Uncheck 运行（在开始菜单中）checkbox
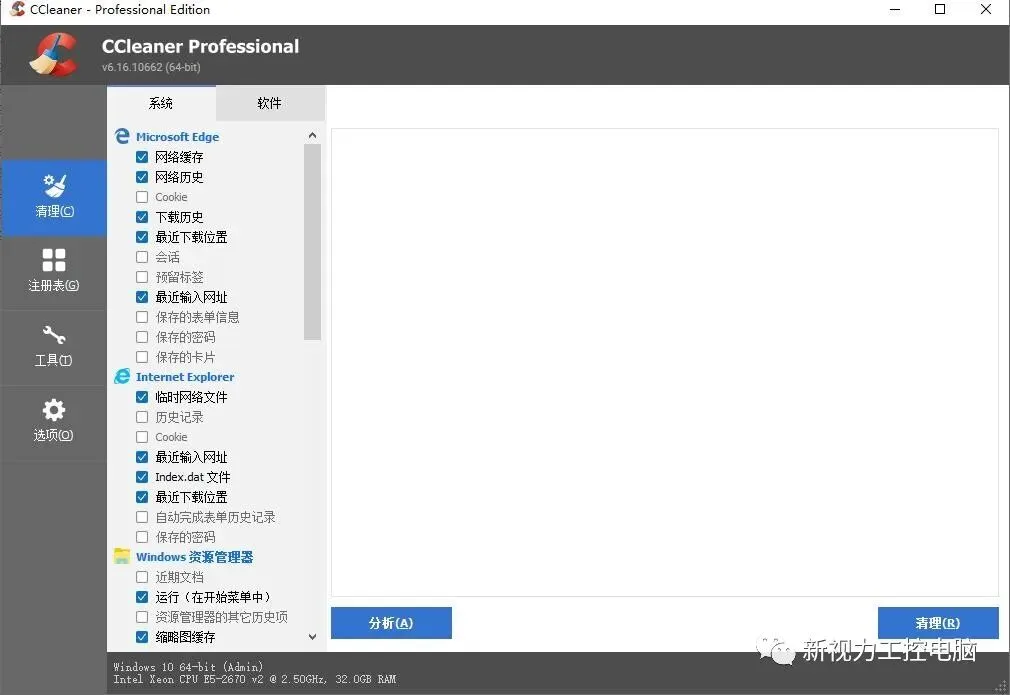The width and height of the screenshot is (1010, 695). pyautogui.click(x=142, y=597)
